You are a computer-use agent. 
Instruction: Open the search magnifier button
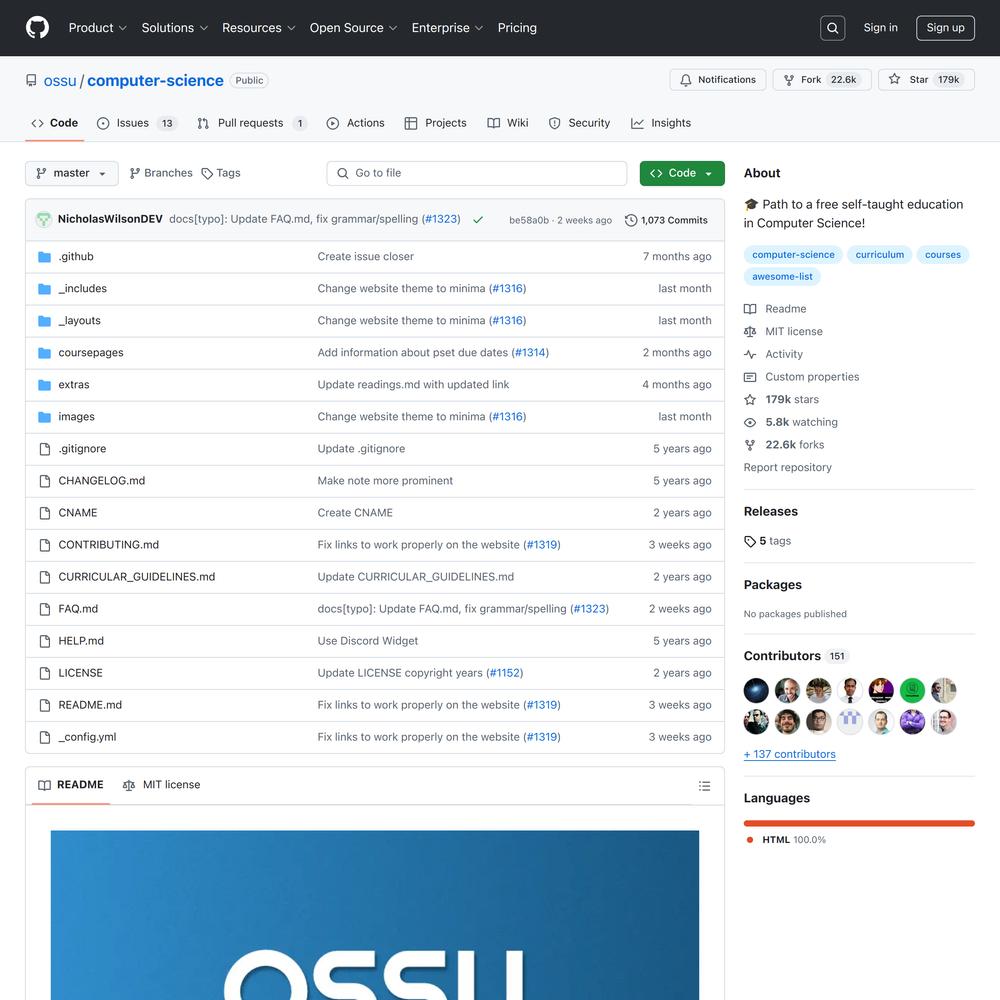click(x=832, y=28)
